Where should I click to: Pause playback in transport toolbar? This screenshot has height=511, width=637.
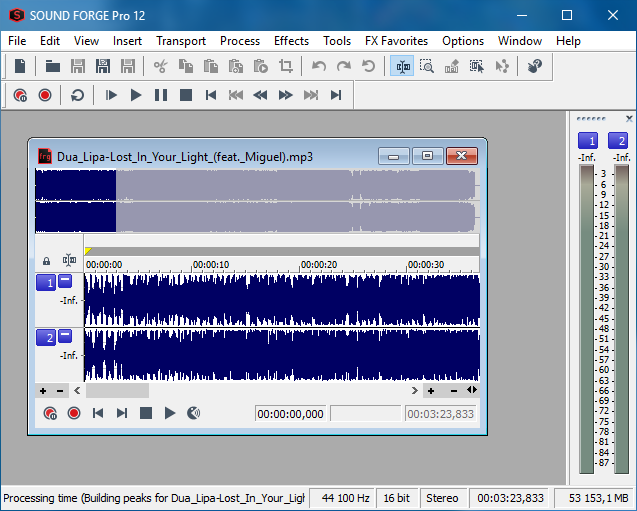coord(161,95)
